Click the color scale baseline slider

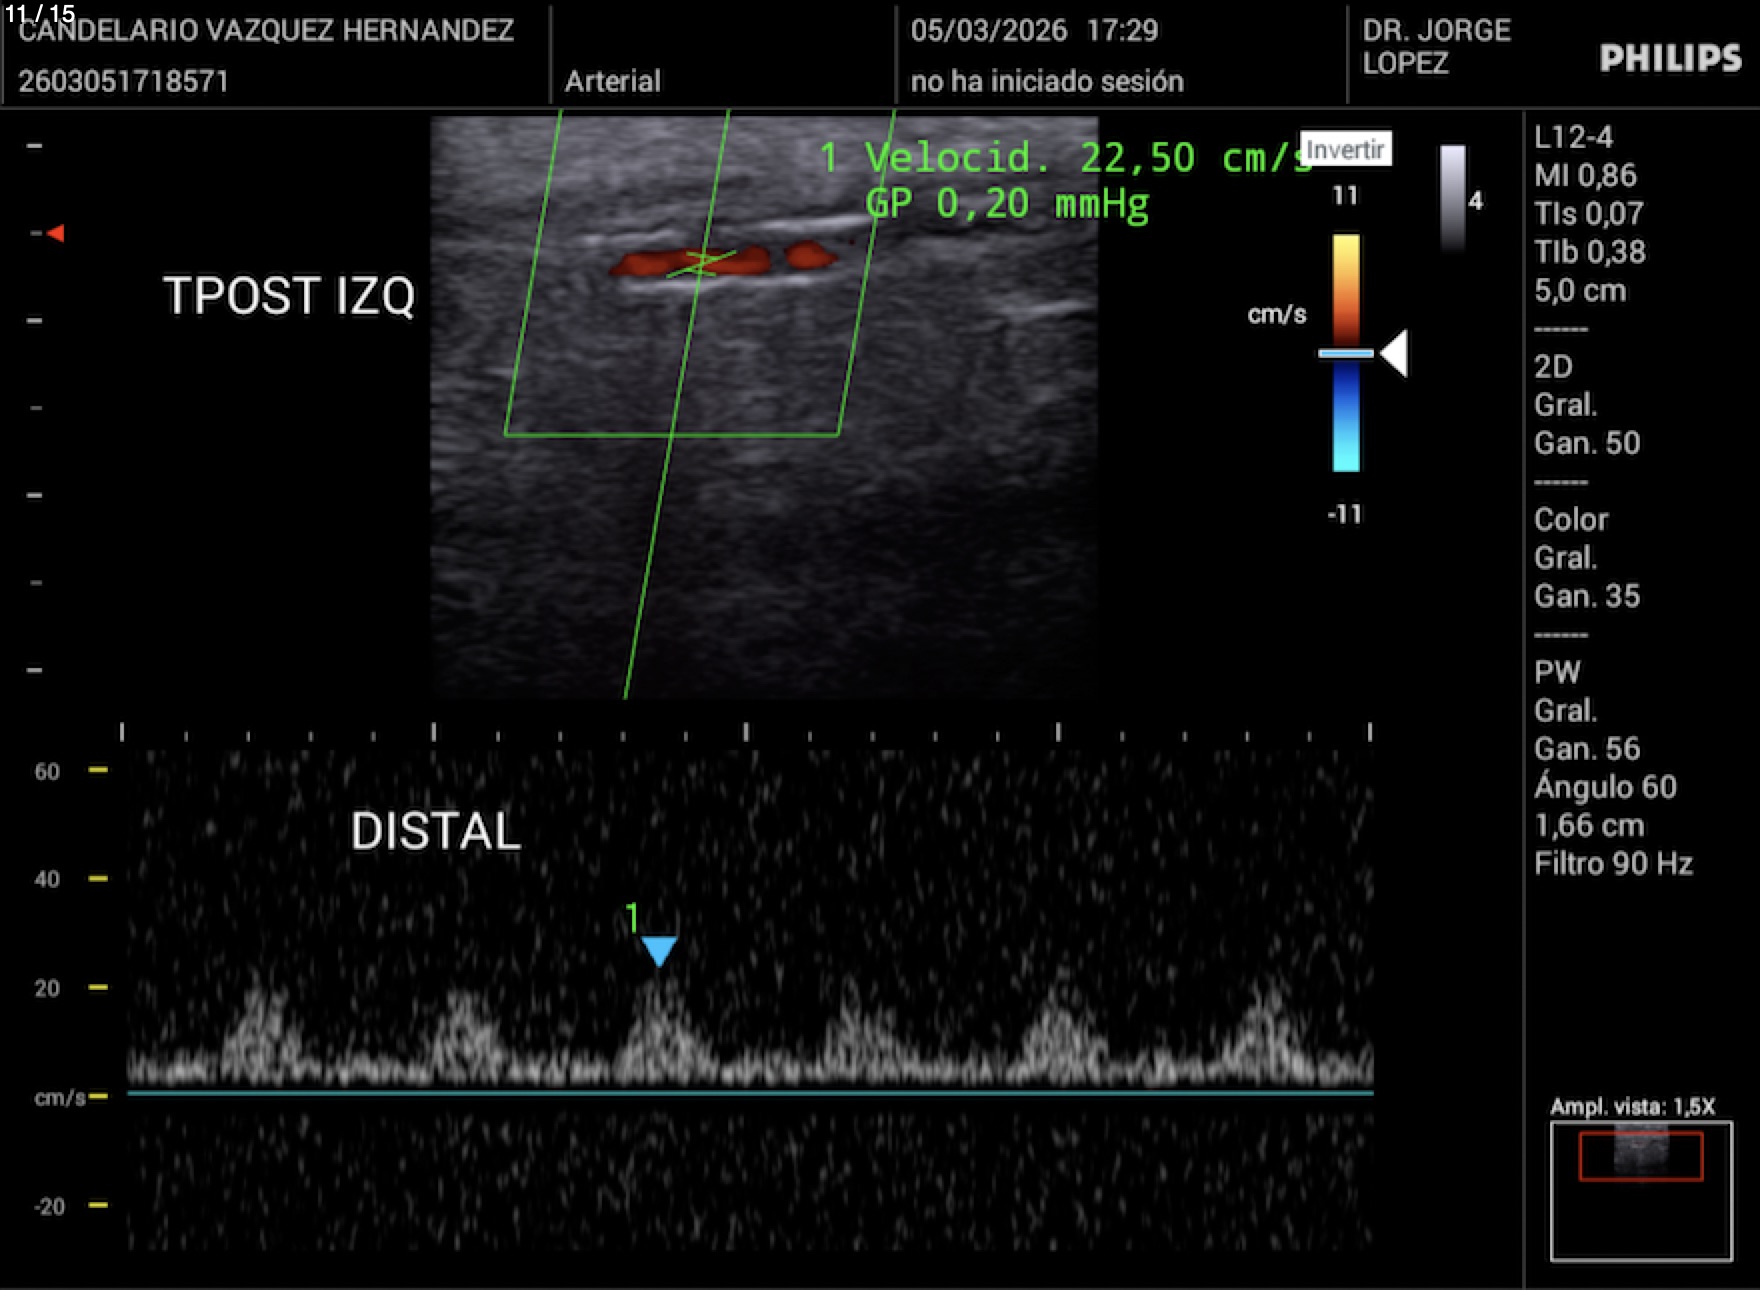1345,353
